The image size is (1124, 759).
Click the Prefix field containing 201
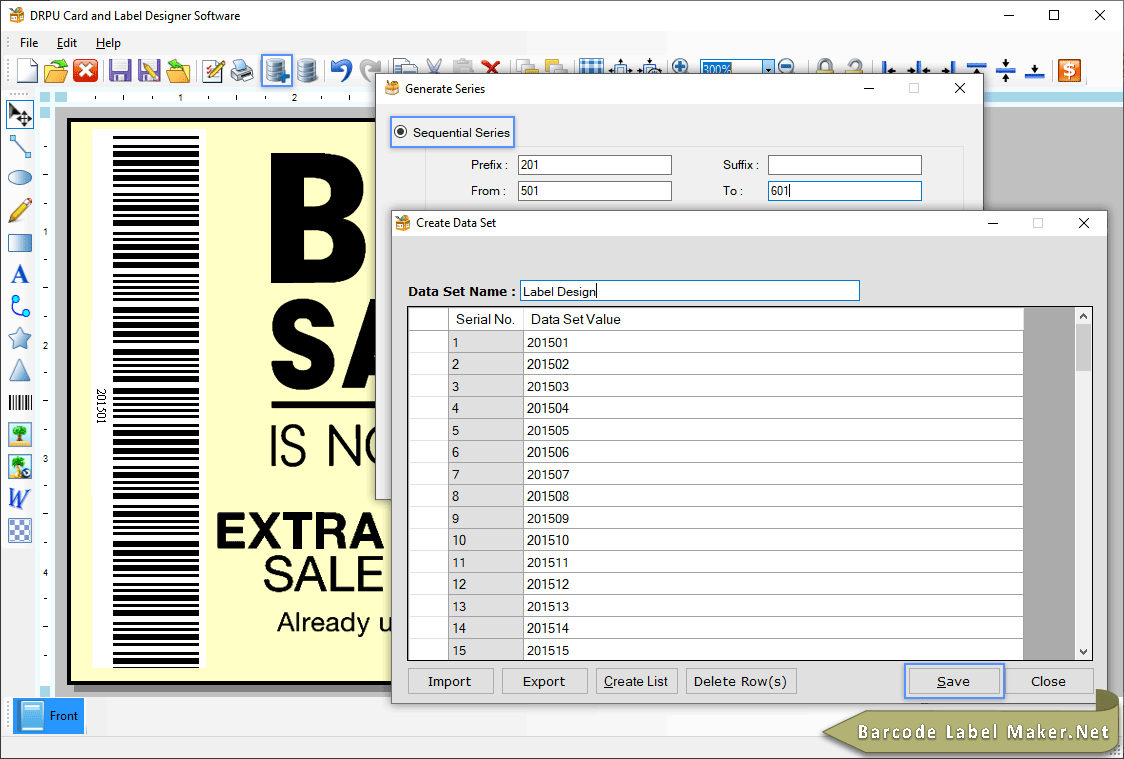[594, 165]
